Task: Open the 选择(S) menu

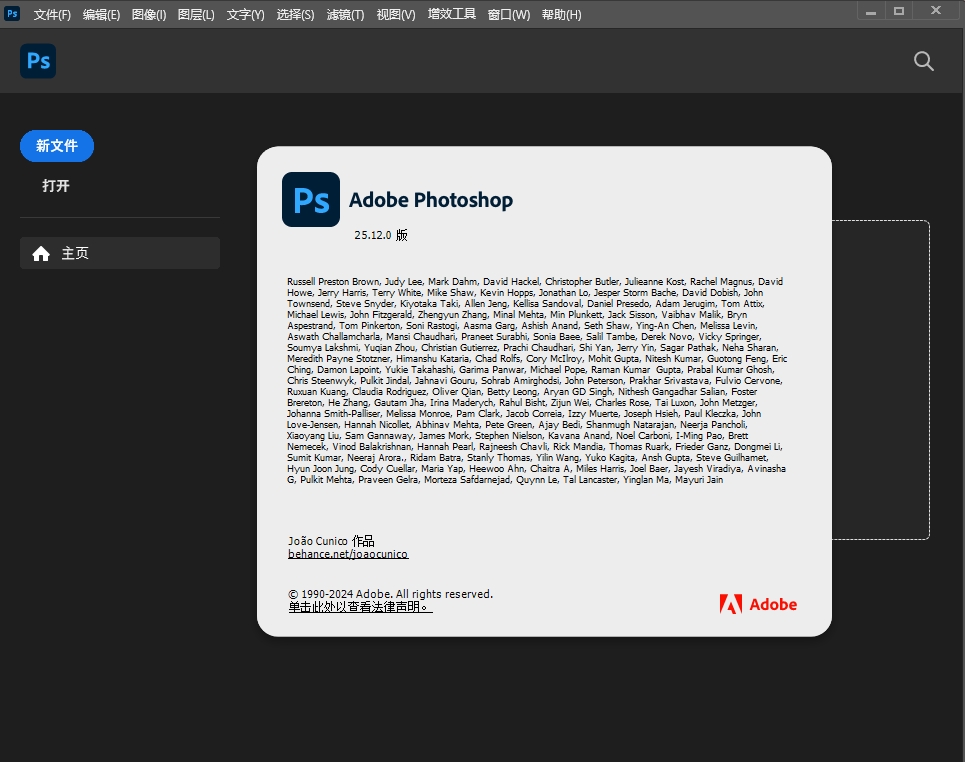Action: pos(295,14)
